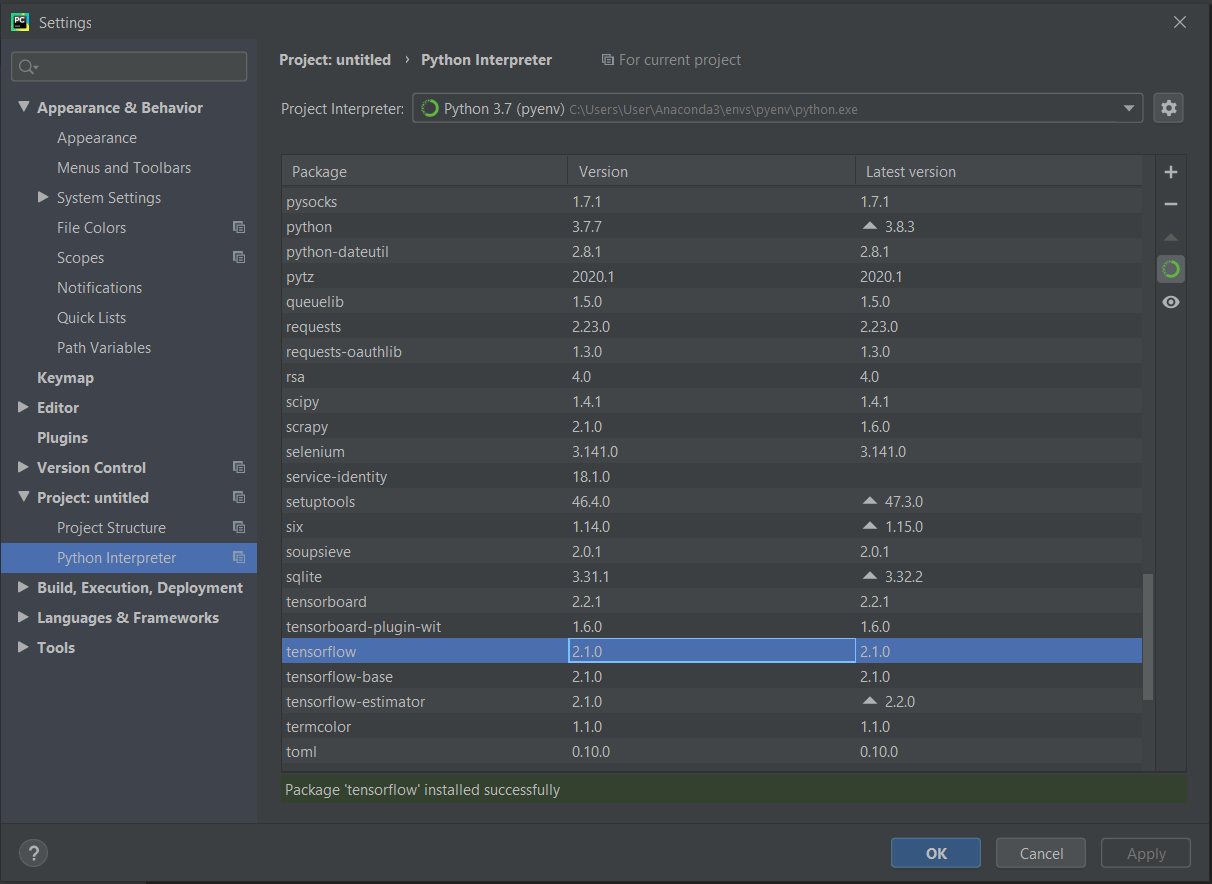
Task: Click the install package plus icon
Action: click(x=1171, y=172)
